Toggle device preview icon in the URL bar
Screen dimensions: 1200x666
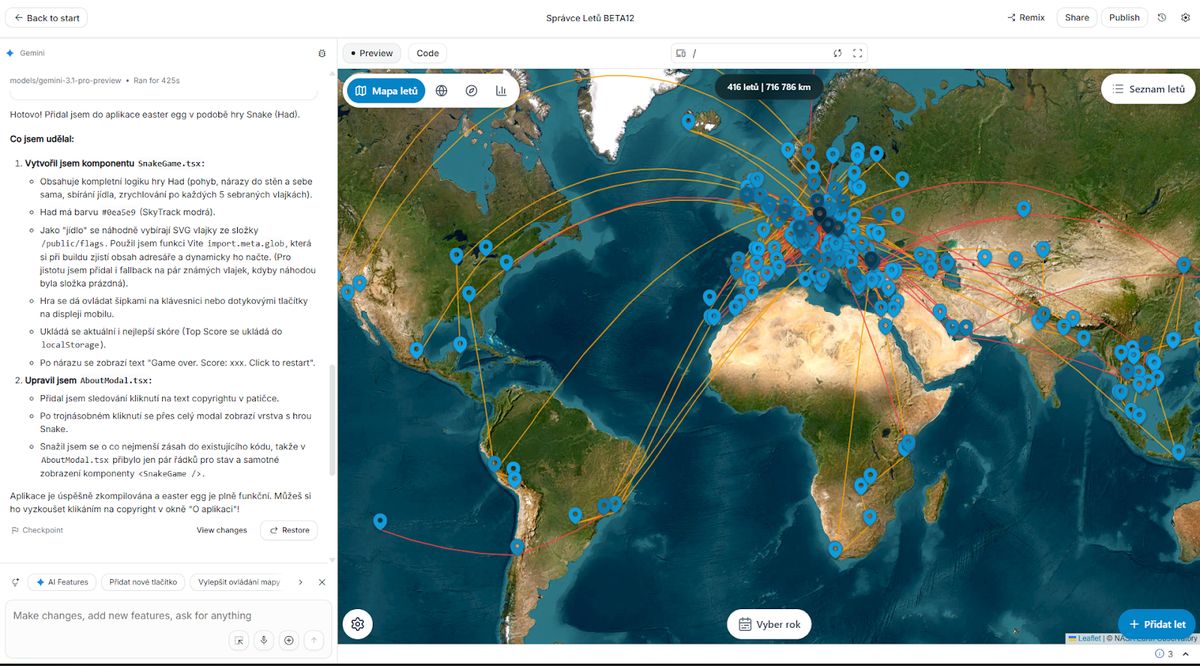click(681, 53)
